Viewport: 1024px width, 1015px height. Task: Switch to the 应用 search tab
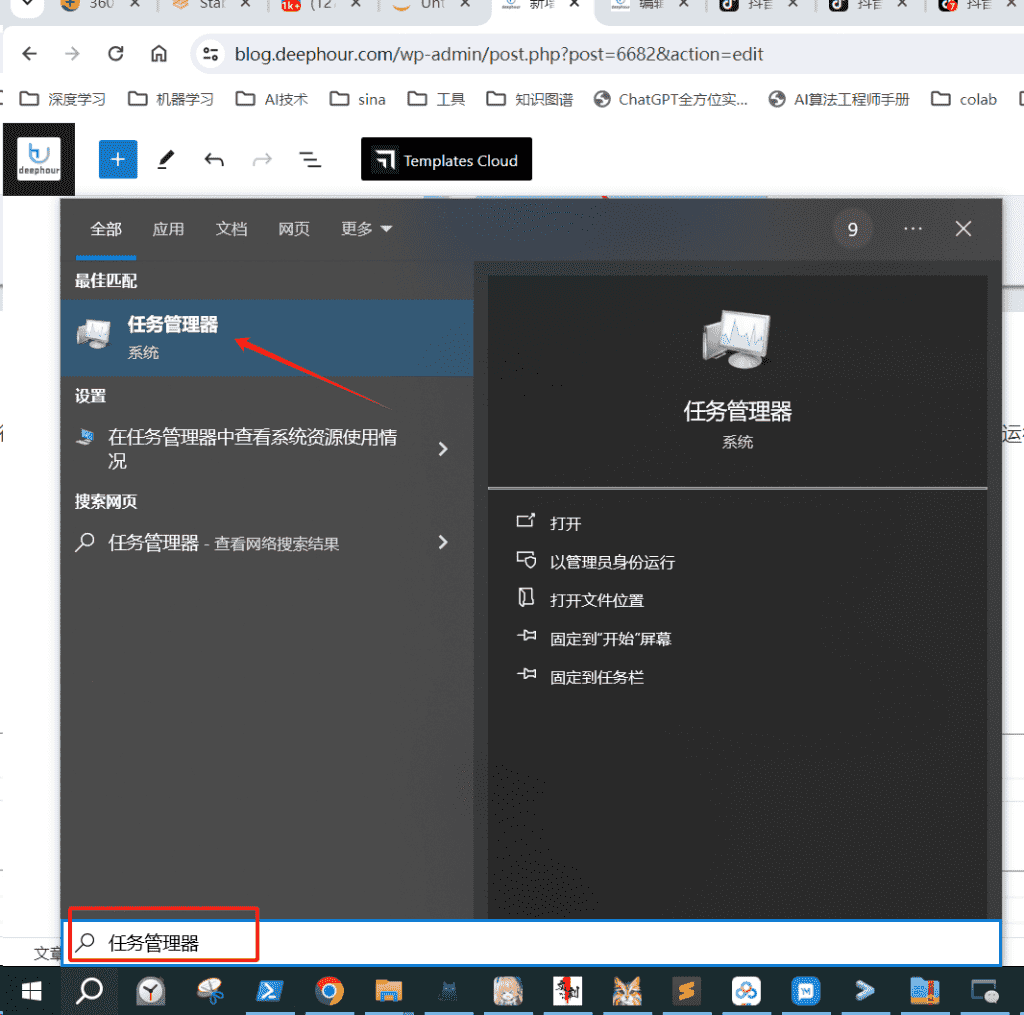168,229
